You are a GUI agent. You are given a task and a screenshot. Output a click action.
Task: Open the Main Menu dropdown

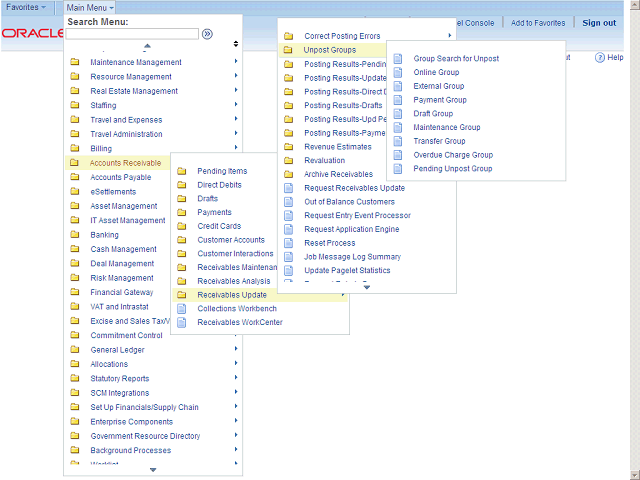(x=89, y=8)
